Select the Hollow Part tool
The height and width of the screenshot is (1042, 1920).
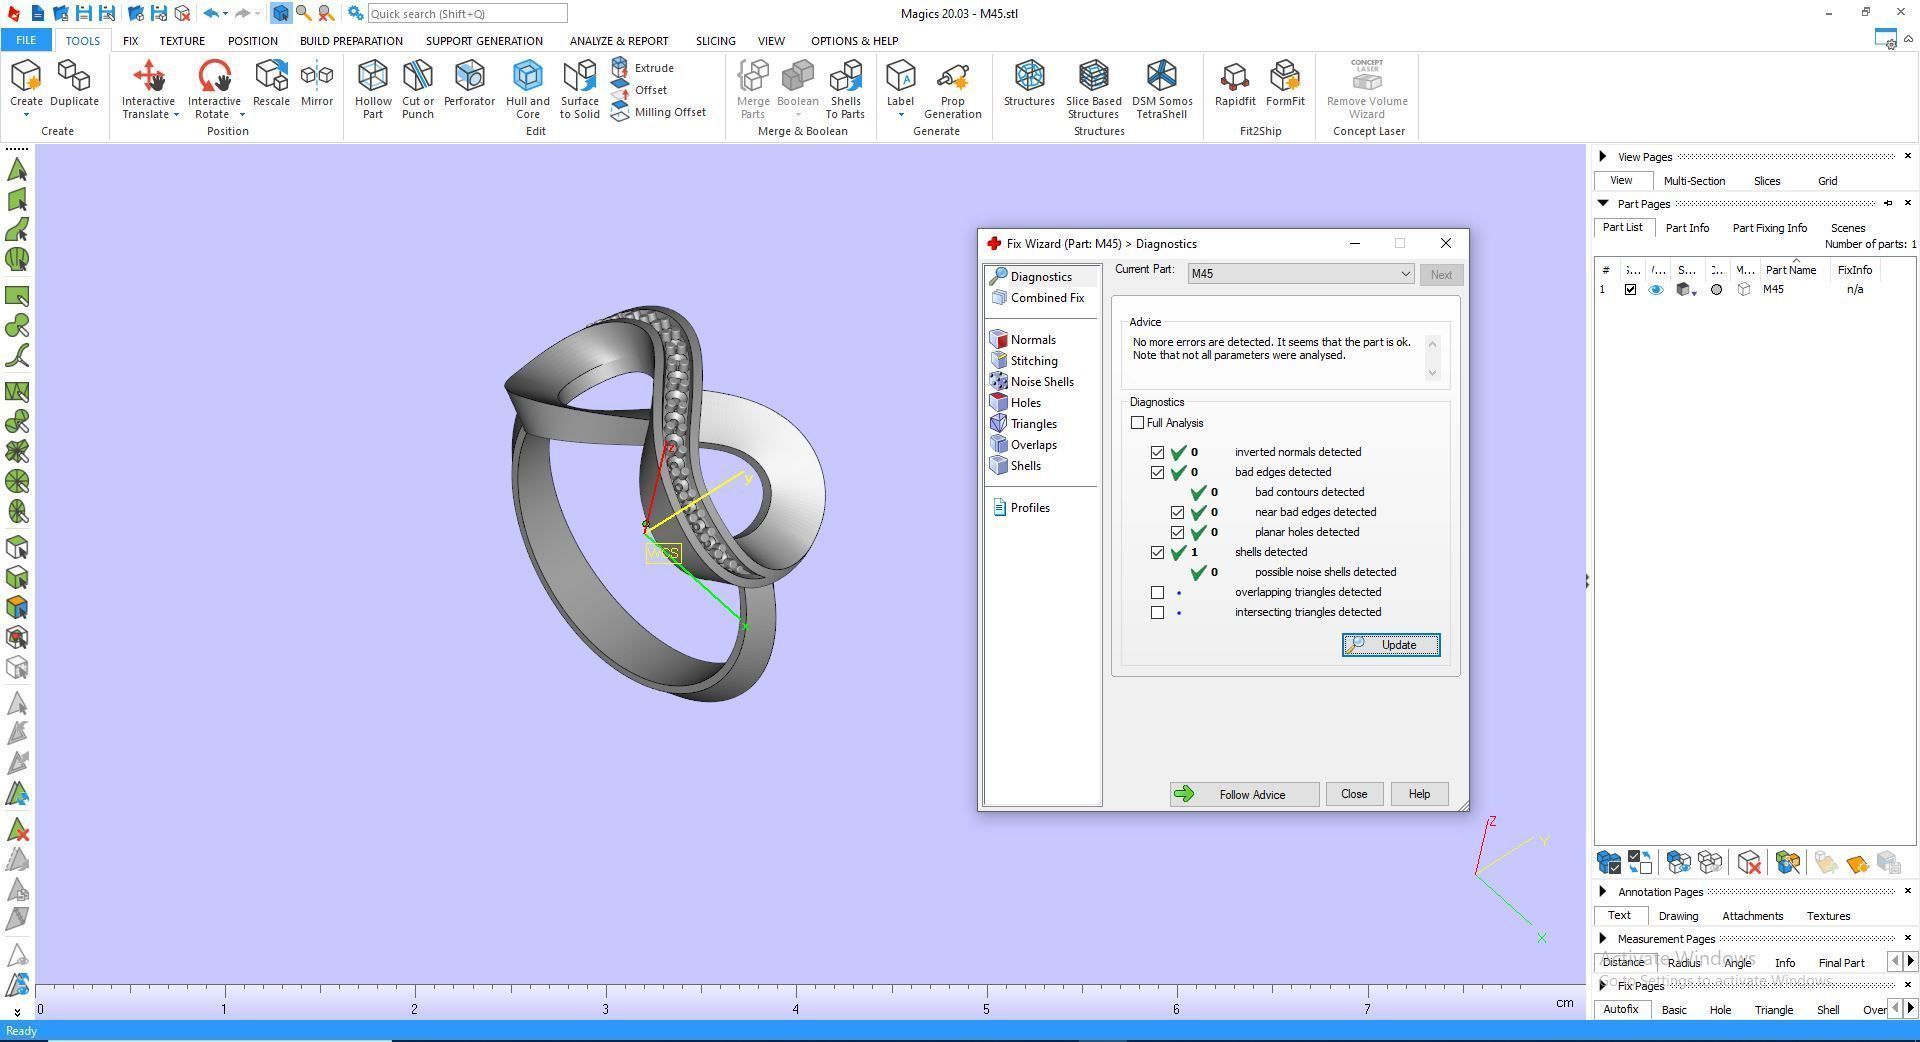(x=373, y=89)
